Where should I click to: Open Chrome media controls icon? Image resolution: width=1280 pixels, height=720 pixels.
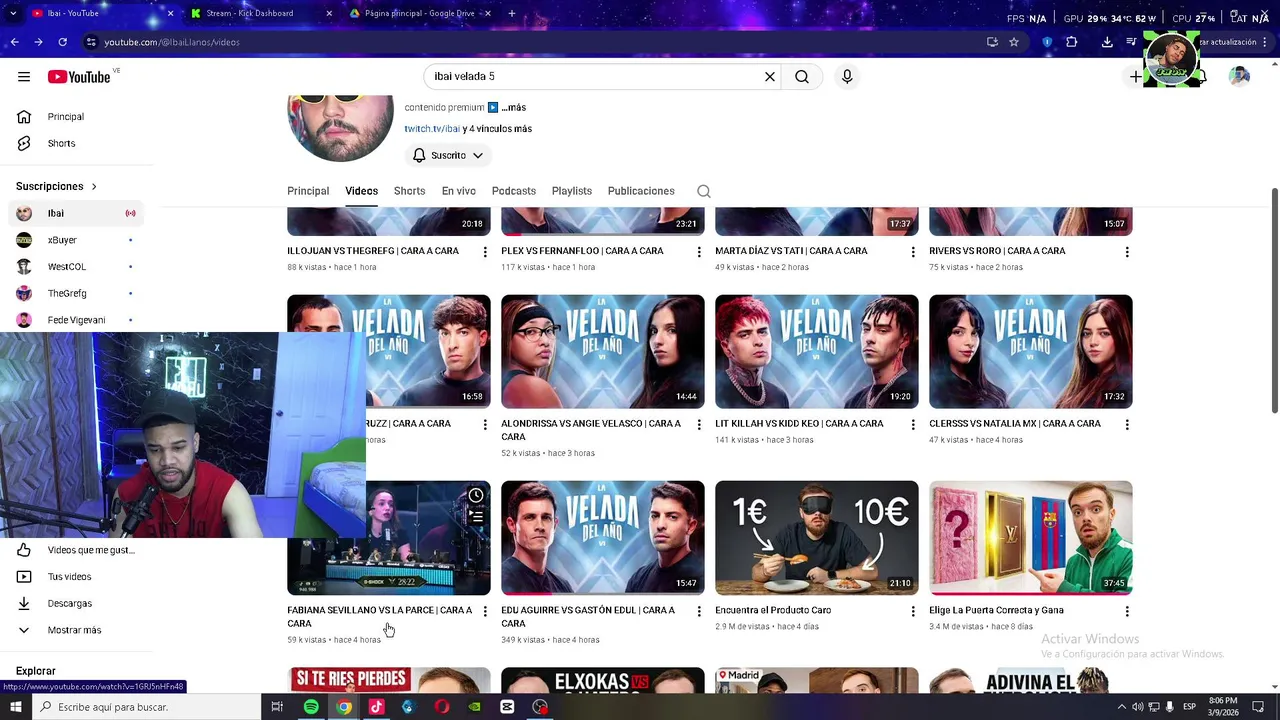(1131, 42)
